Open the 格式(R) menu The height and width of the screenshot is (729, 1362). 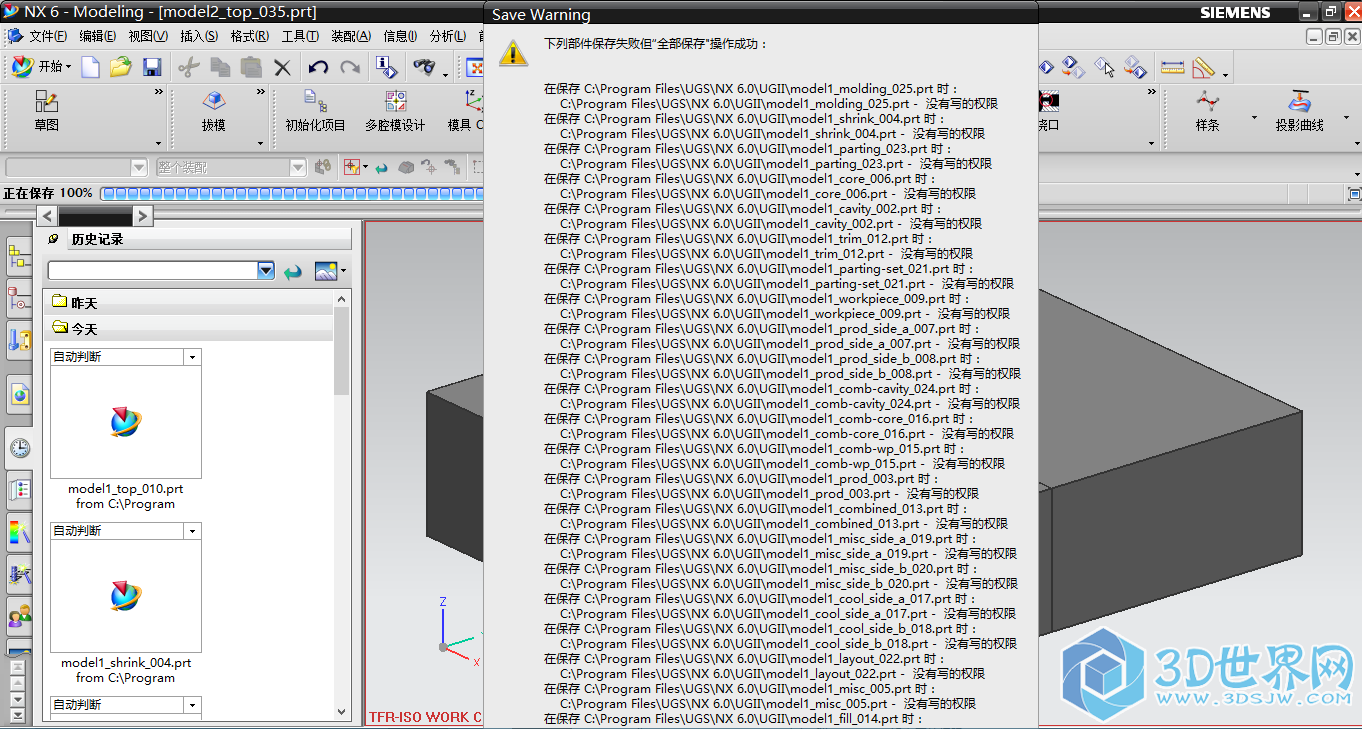click(249, 36)
